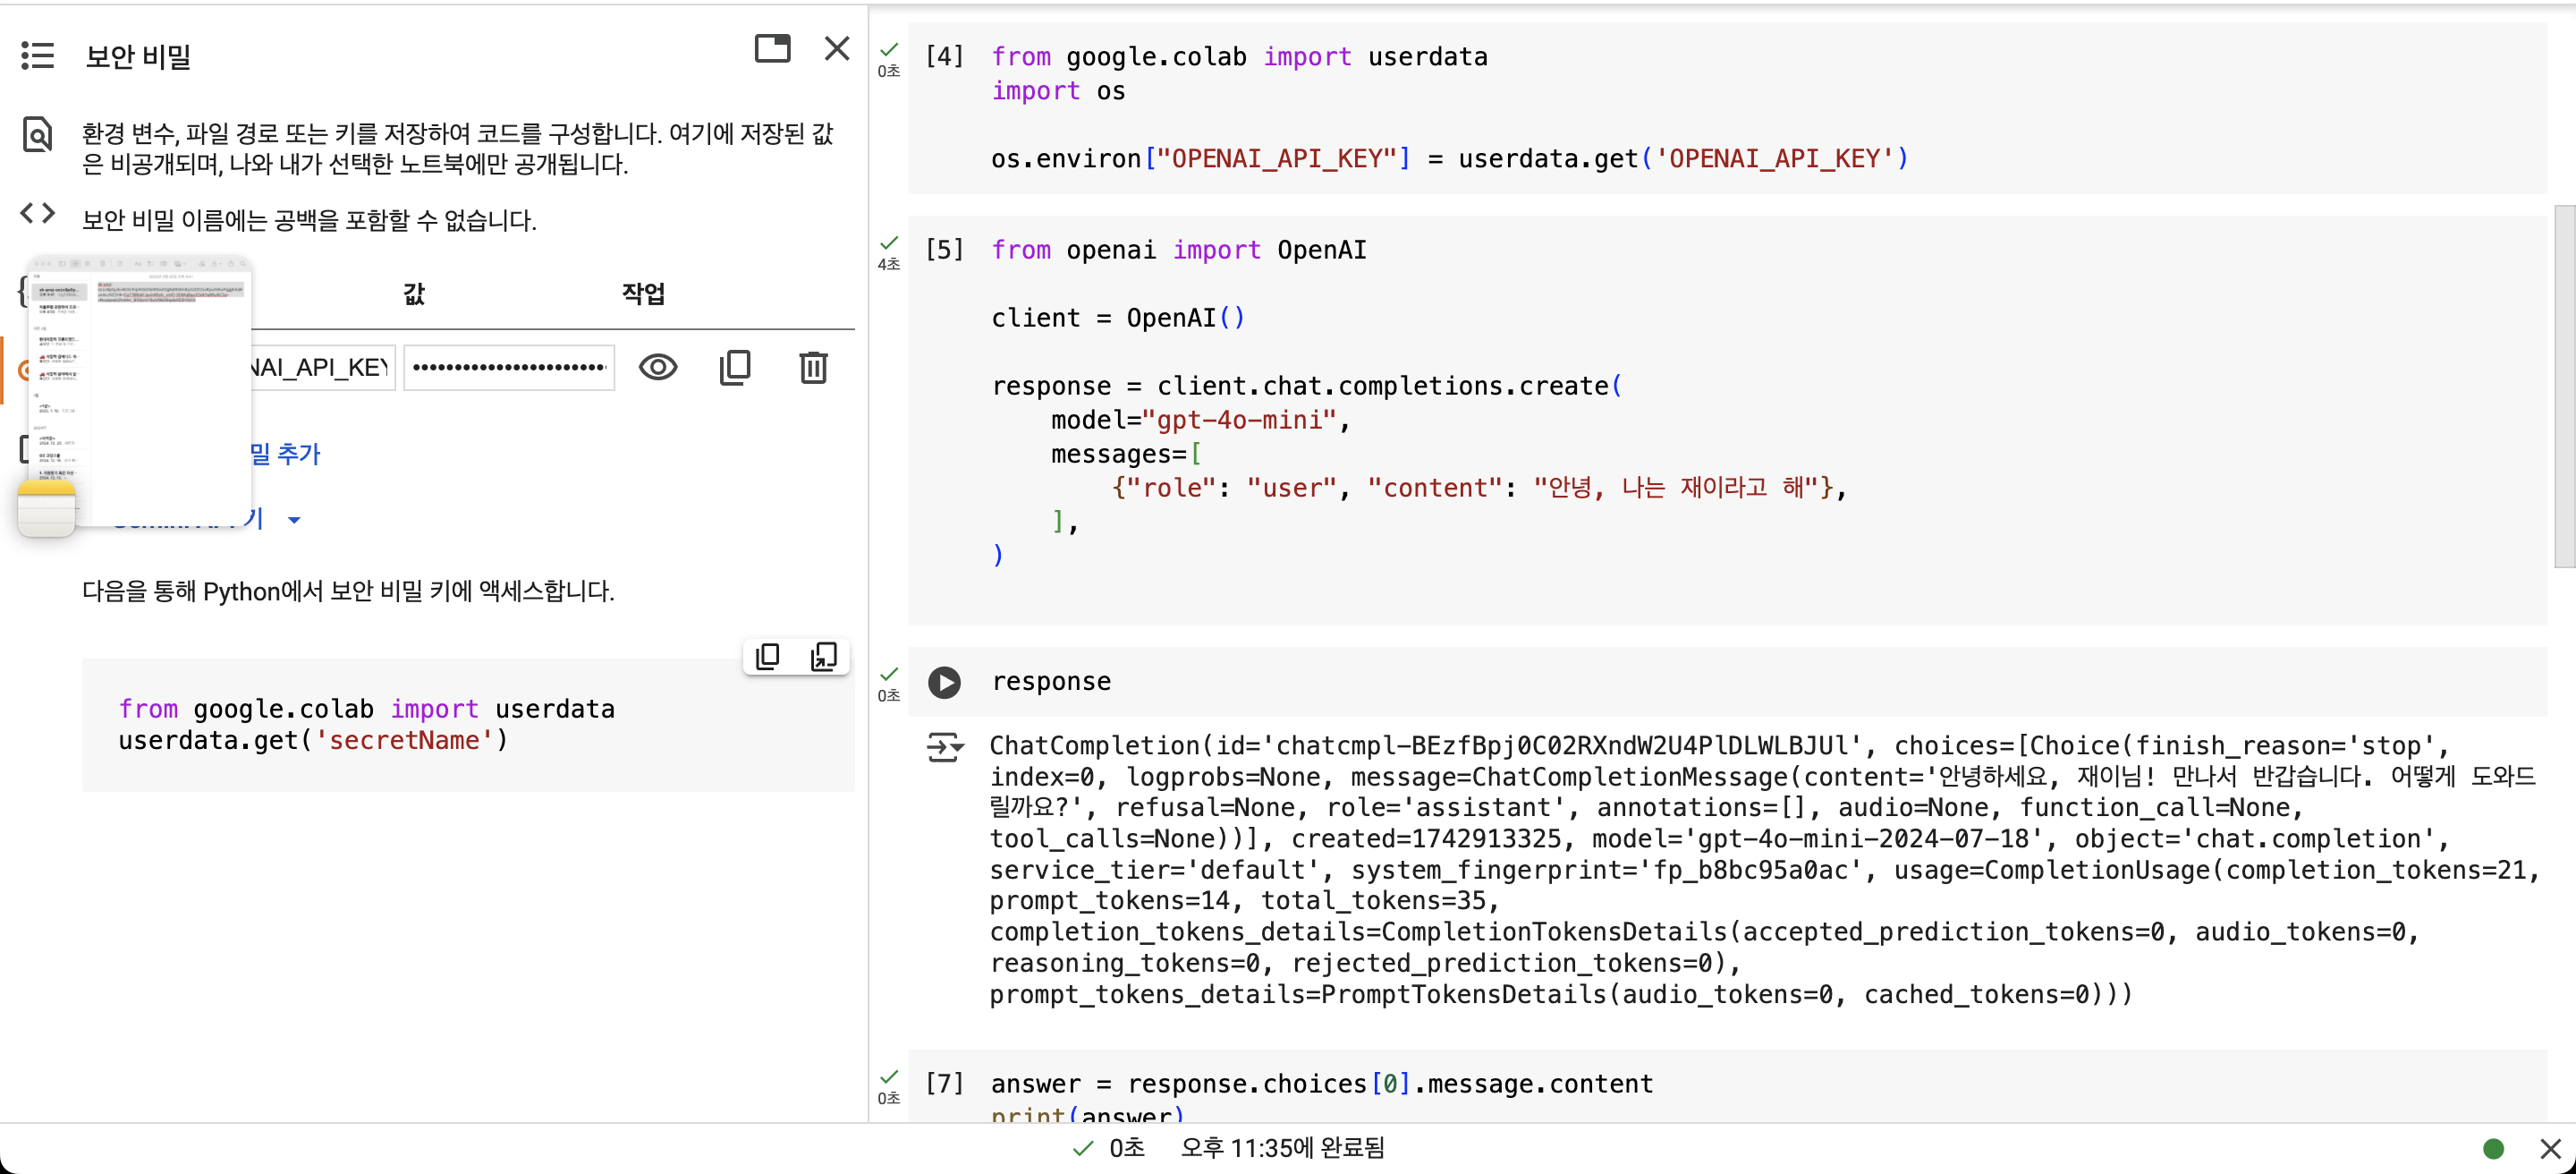Toggle the response cell output view
Viewport: 2576px width, 1174px height.
(x=944, y=747)
